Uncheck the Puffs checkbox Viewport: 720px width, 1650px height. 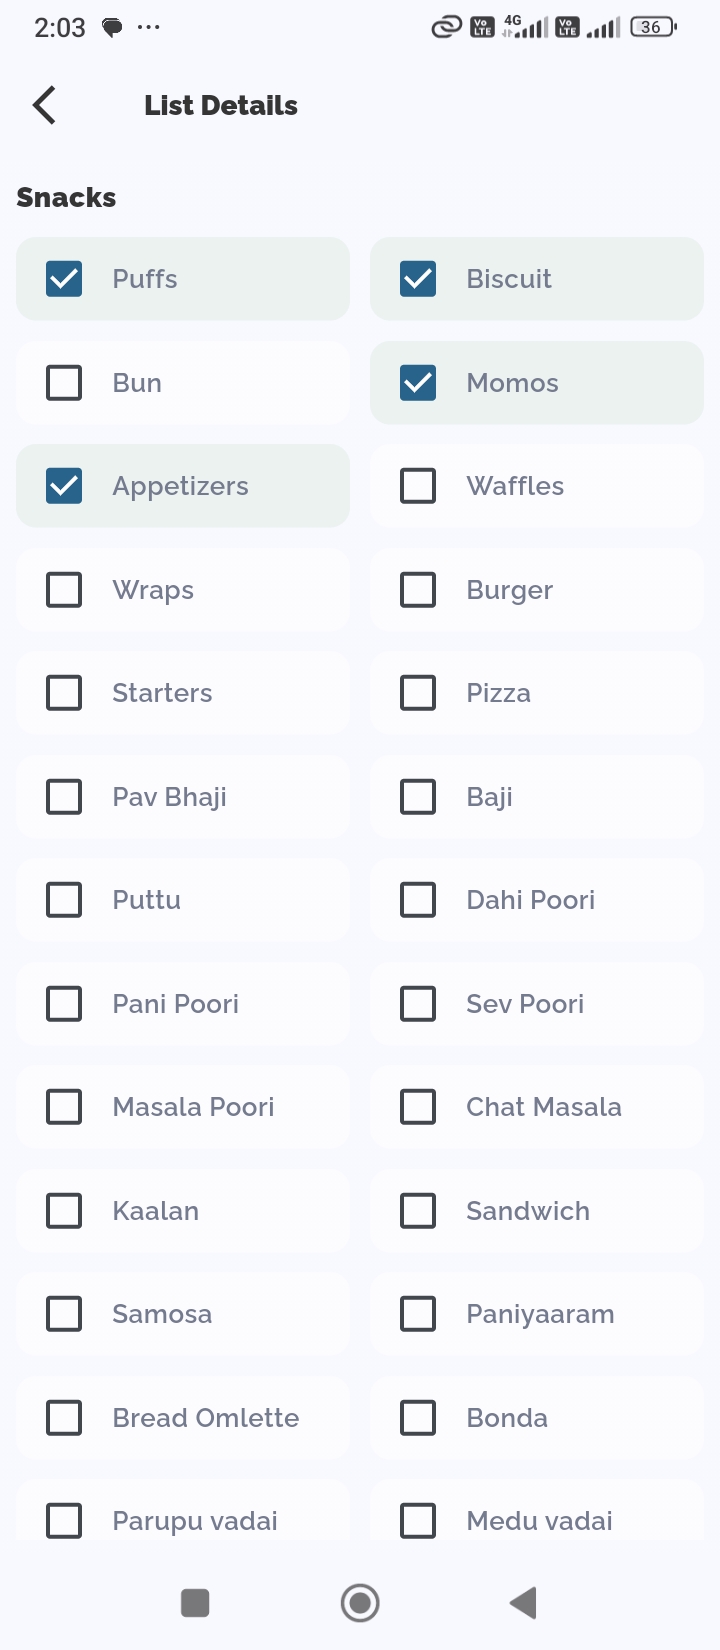click(64, 279)
